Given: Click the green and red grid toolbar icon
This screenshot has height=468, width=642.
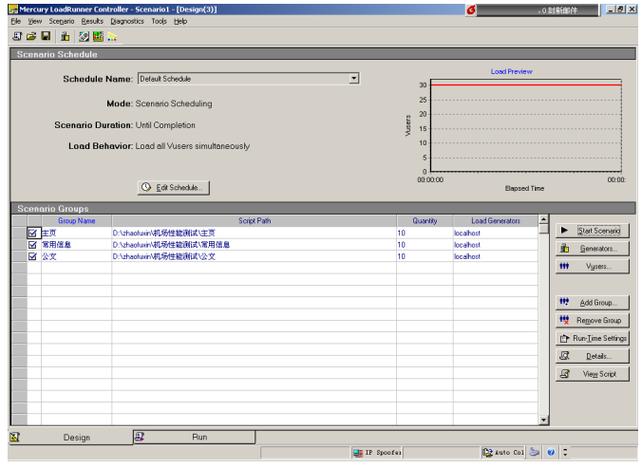Looking at the screenshot, I should (98, 37).
